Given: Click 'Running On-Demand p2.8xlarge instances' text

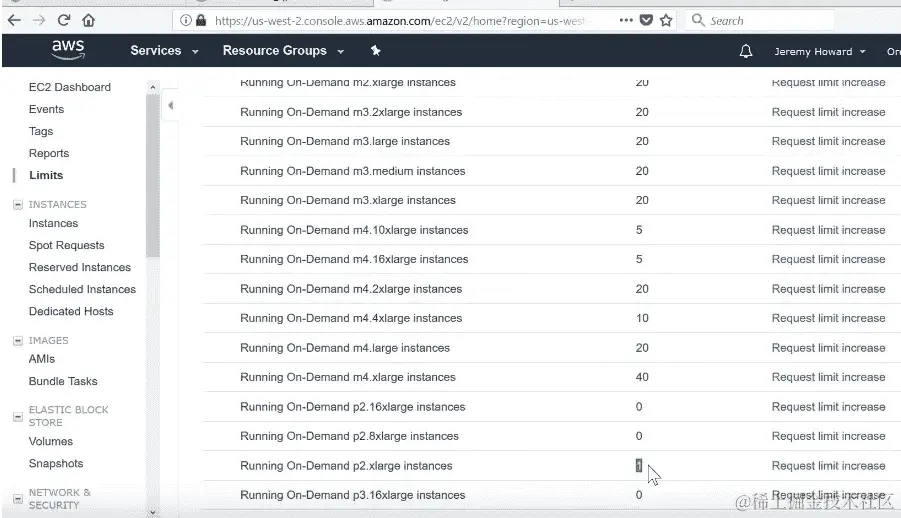Looking at the screenshot, I should [x=349, y=436].
